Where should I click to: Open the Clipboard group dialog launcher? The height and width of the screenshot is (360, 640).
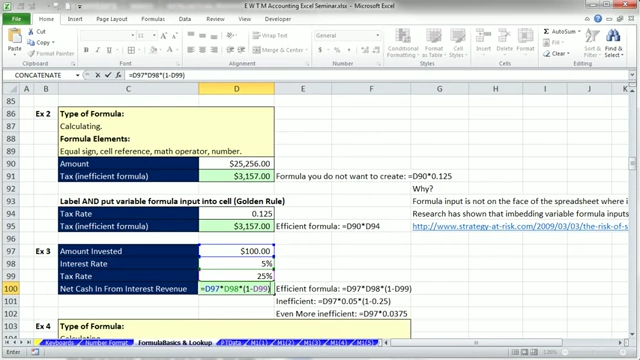pyautogui.click(x=73, y=64)
